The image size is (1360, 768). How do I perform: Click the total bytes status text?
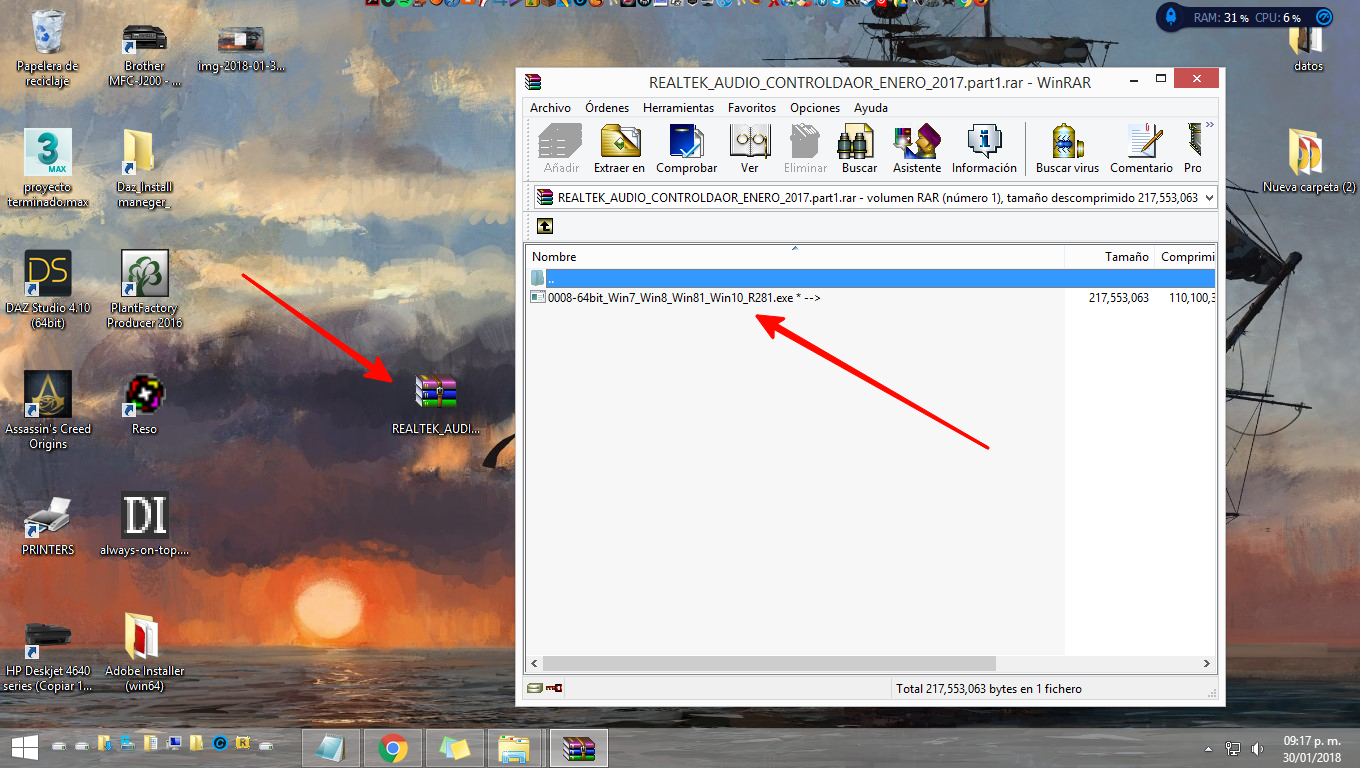[x=988, y=689]
